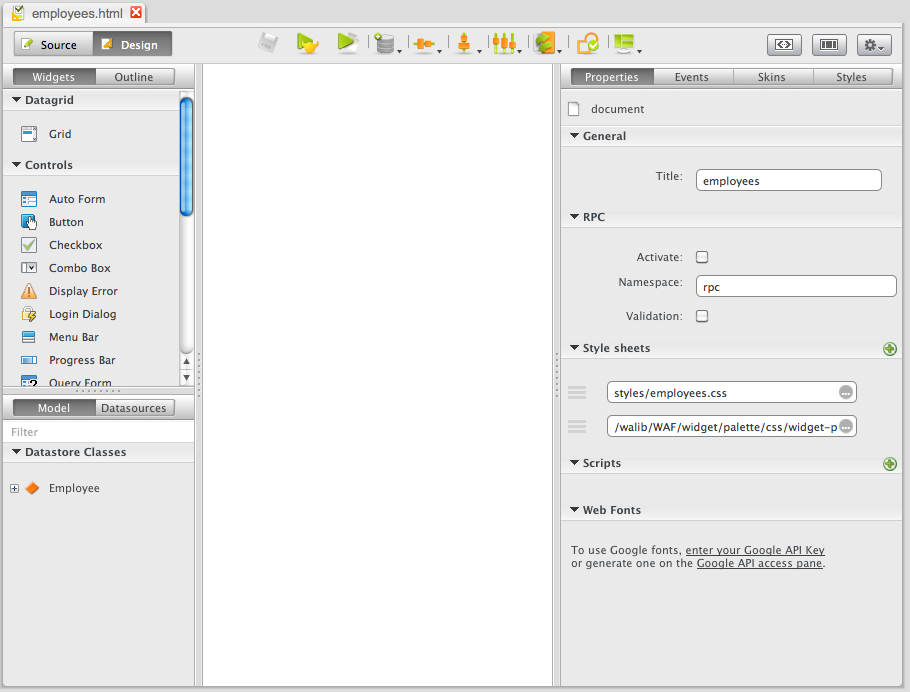
Task: Open the Datasources tab
Action: 135,408
